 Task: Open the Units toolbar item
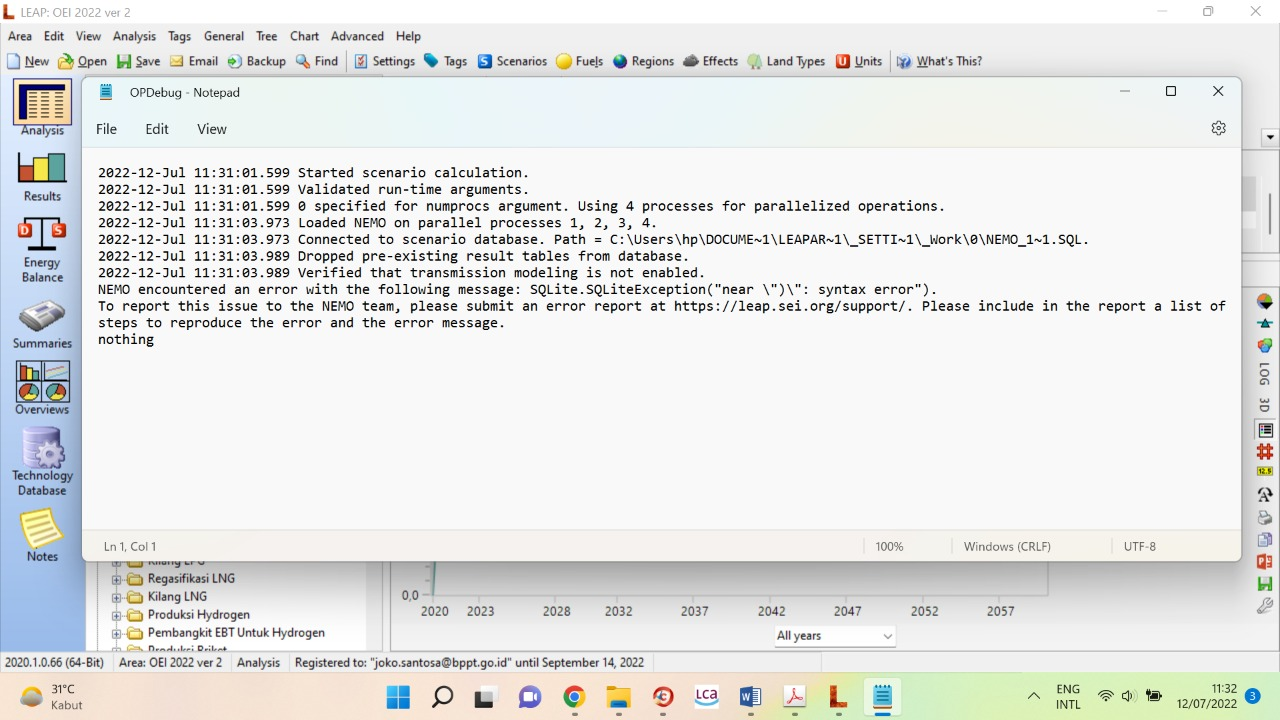pos(859,61)
